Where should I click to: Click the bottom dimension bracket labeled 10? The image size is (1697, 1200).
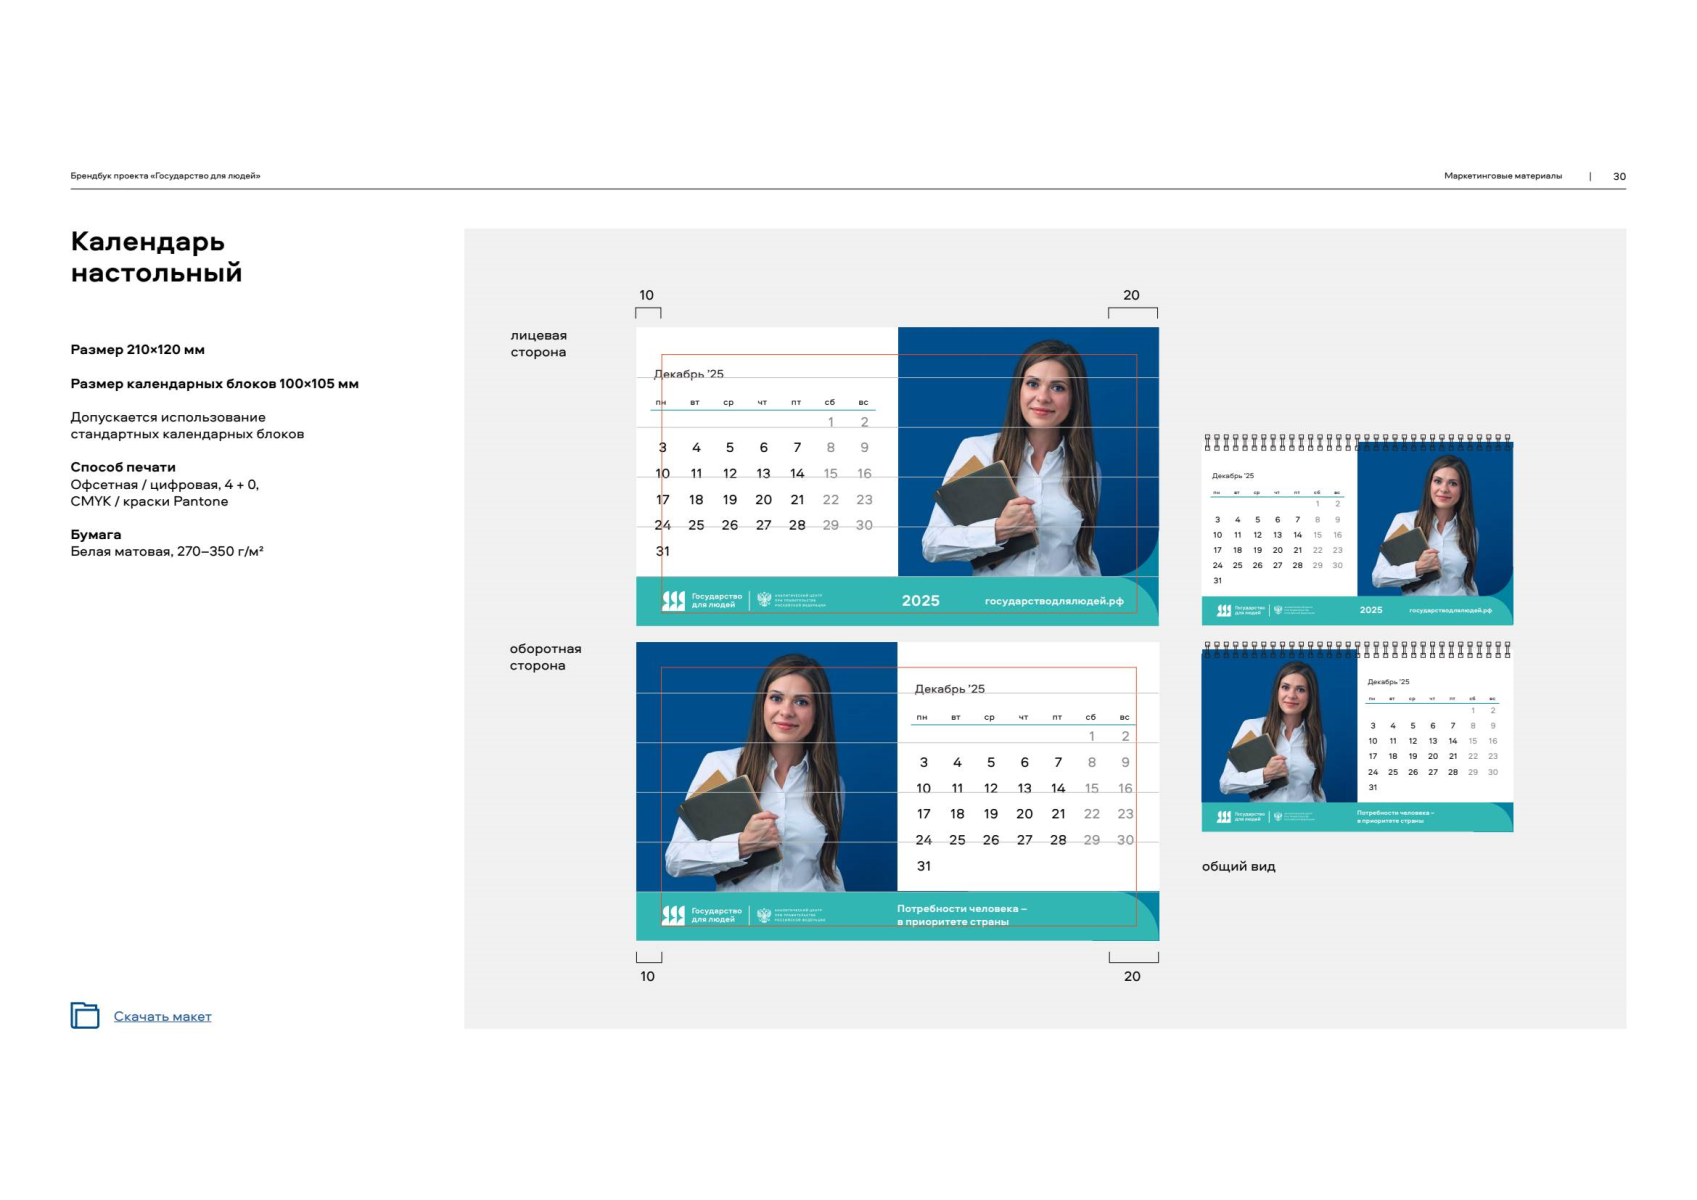[648, 958]
